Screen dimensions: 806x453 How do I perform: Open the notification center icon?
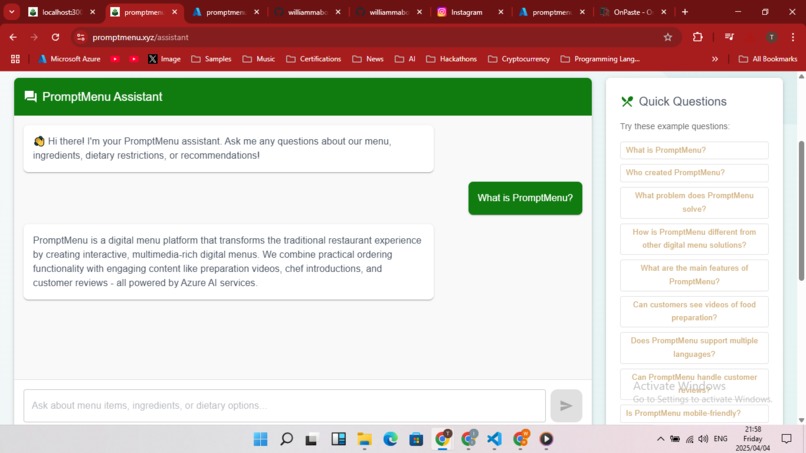pyautogui.click(x=786, y=439)
